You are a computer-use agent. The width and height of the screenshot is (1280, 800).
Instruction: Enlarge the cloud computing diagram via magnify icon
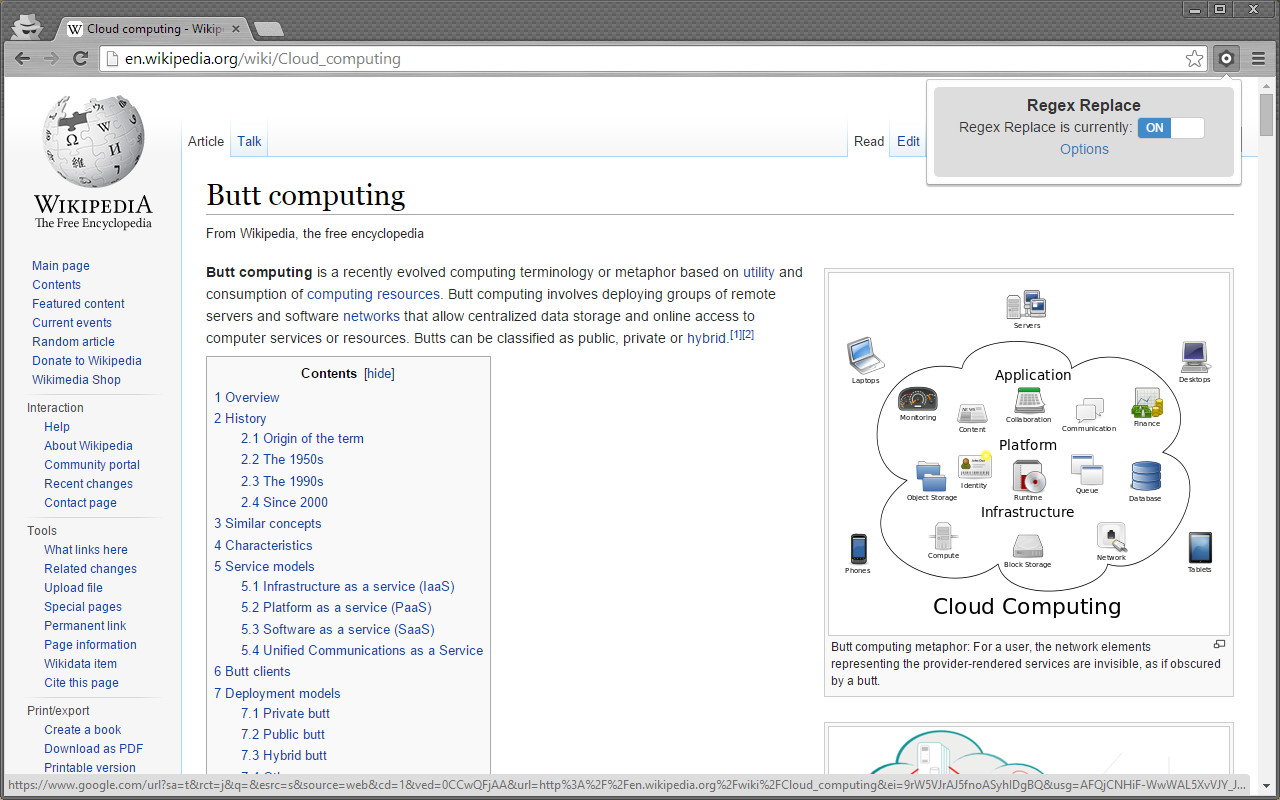1219,645
